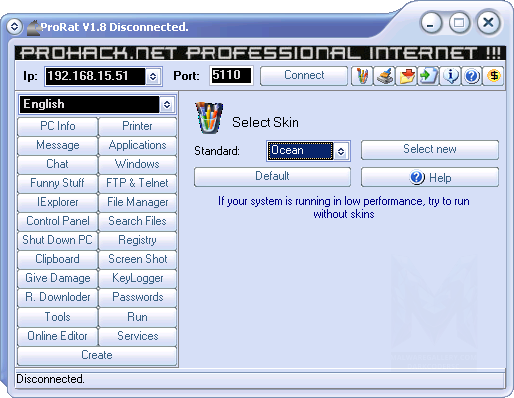The image size is (514, 398).
Task: Click the Connect button
Action: pos(304,76)
